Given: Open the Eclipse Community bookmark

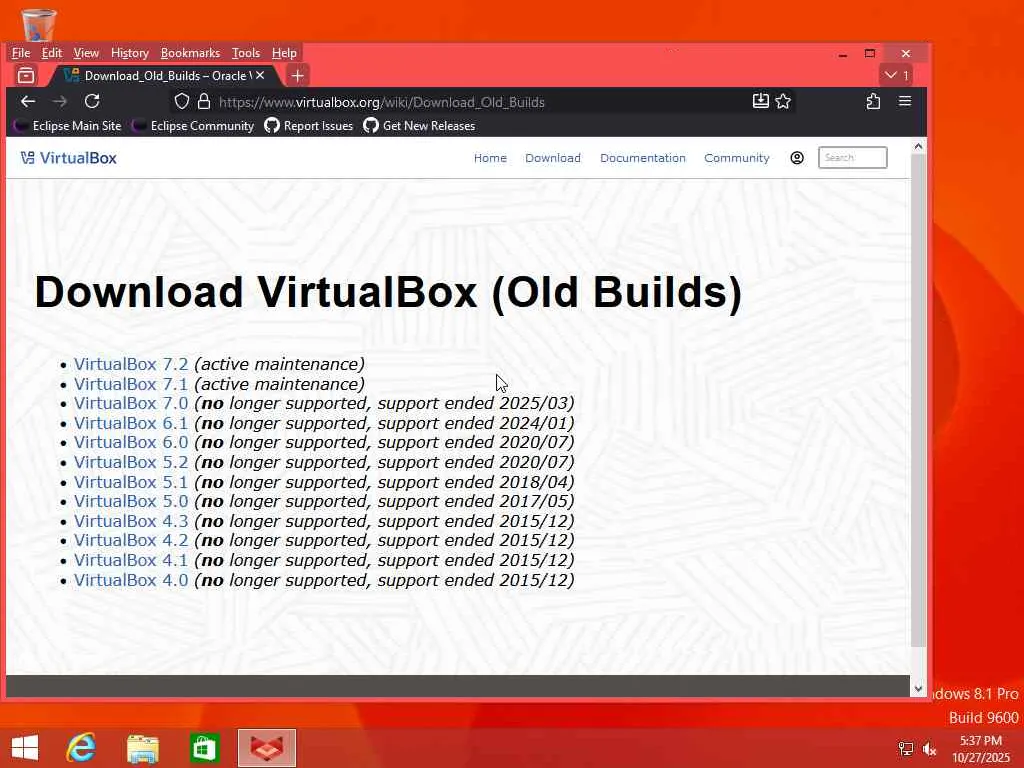Looking at the screenshot, I should (194, 125).
